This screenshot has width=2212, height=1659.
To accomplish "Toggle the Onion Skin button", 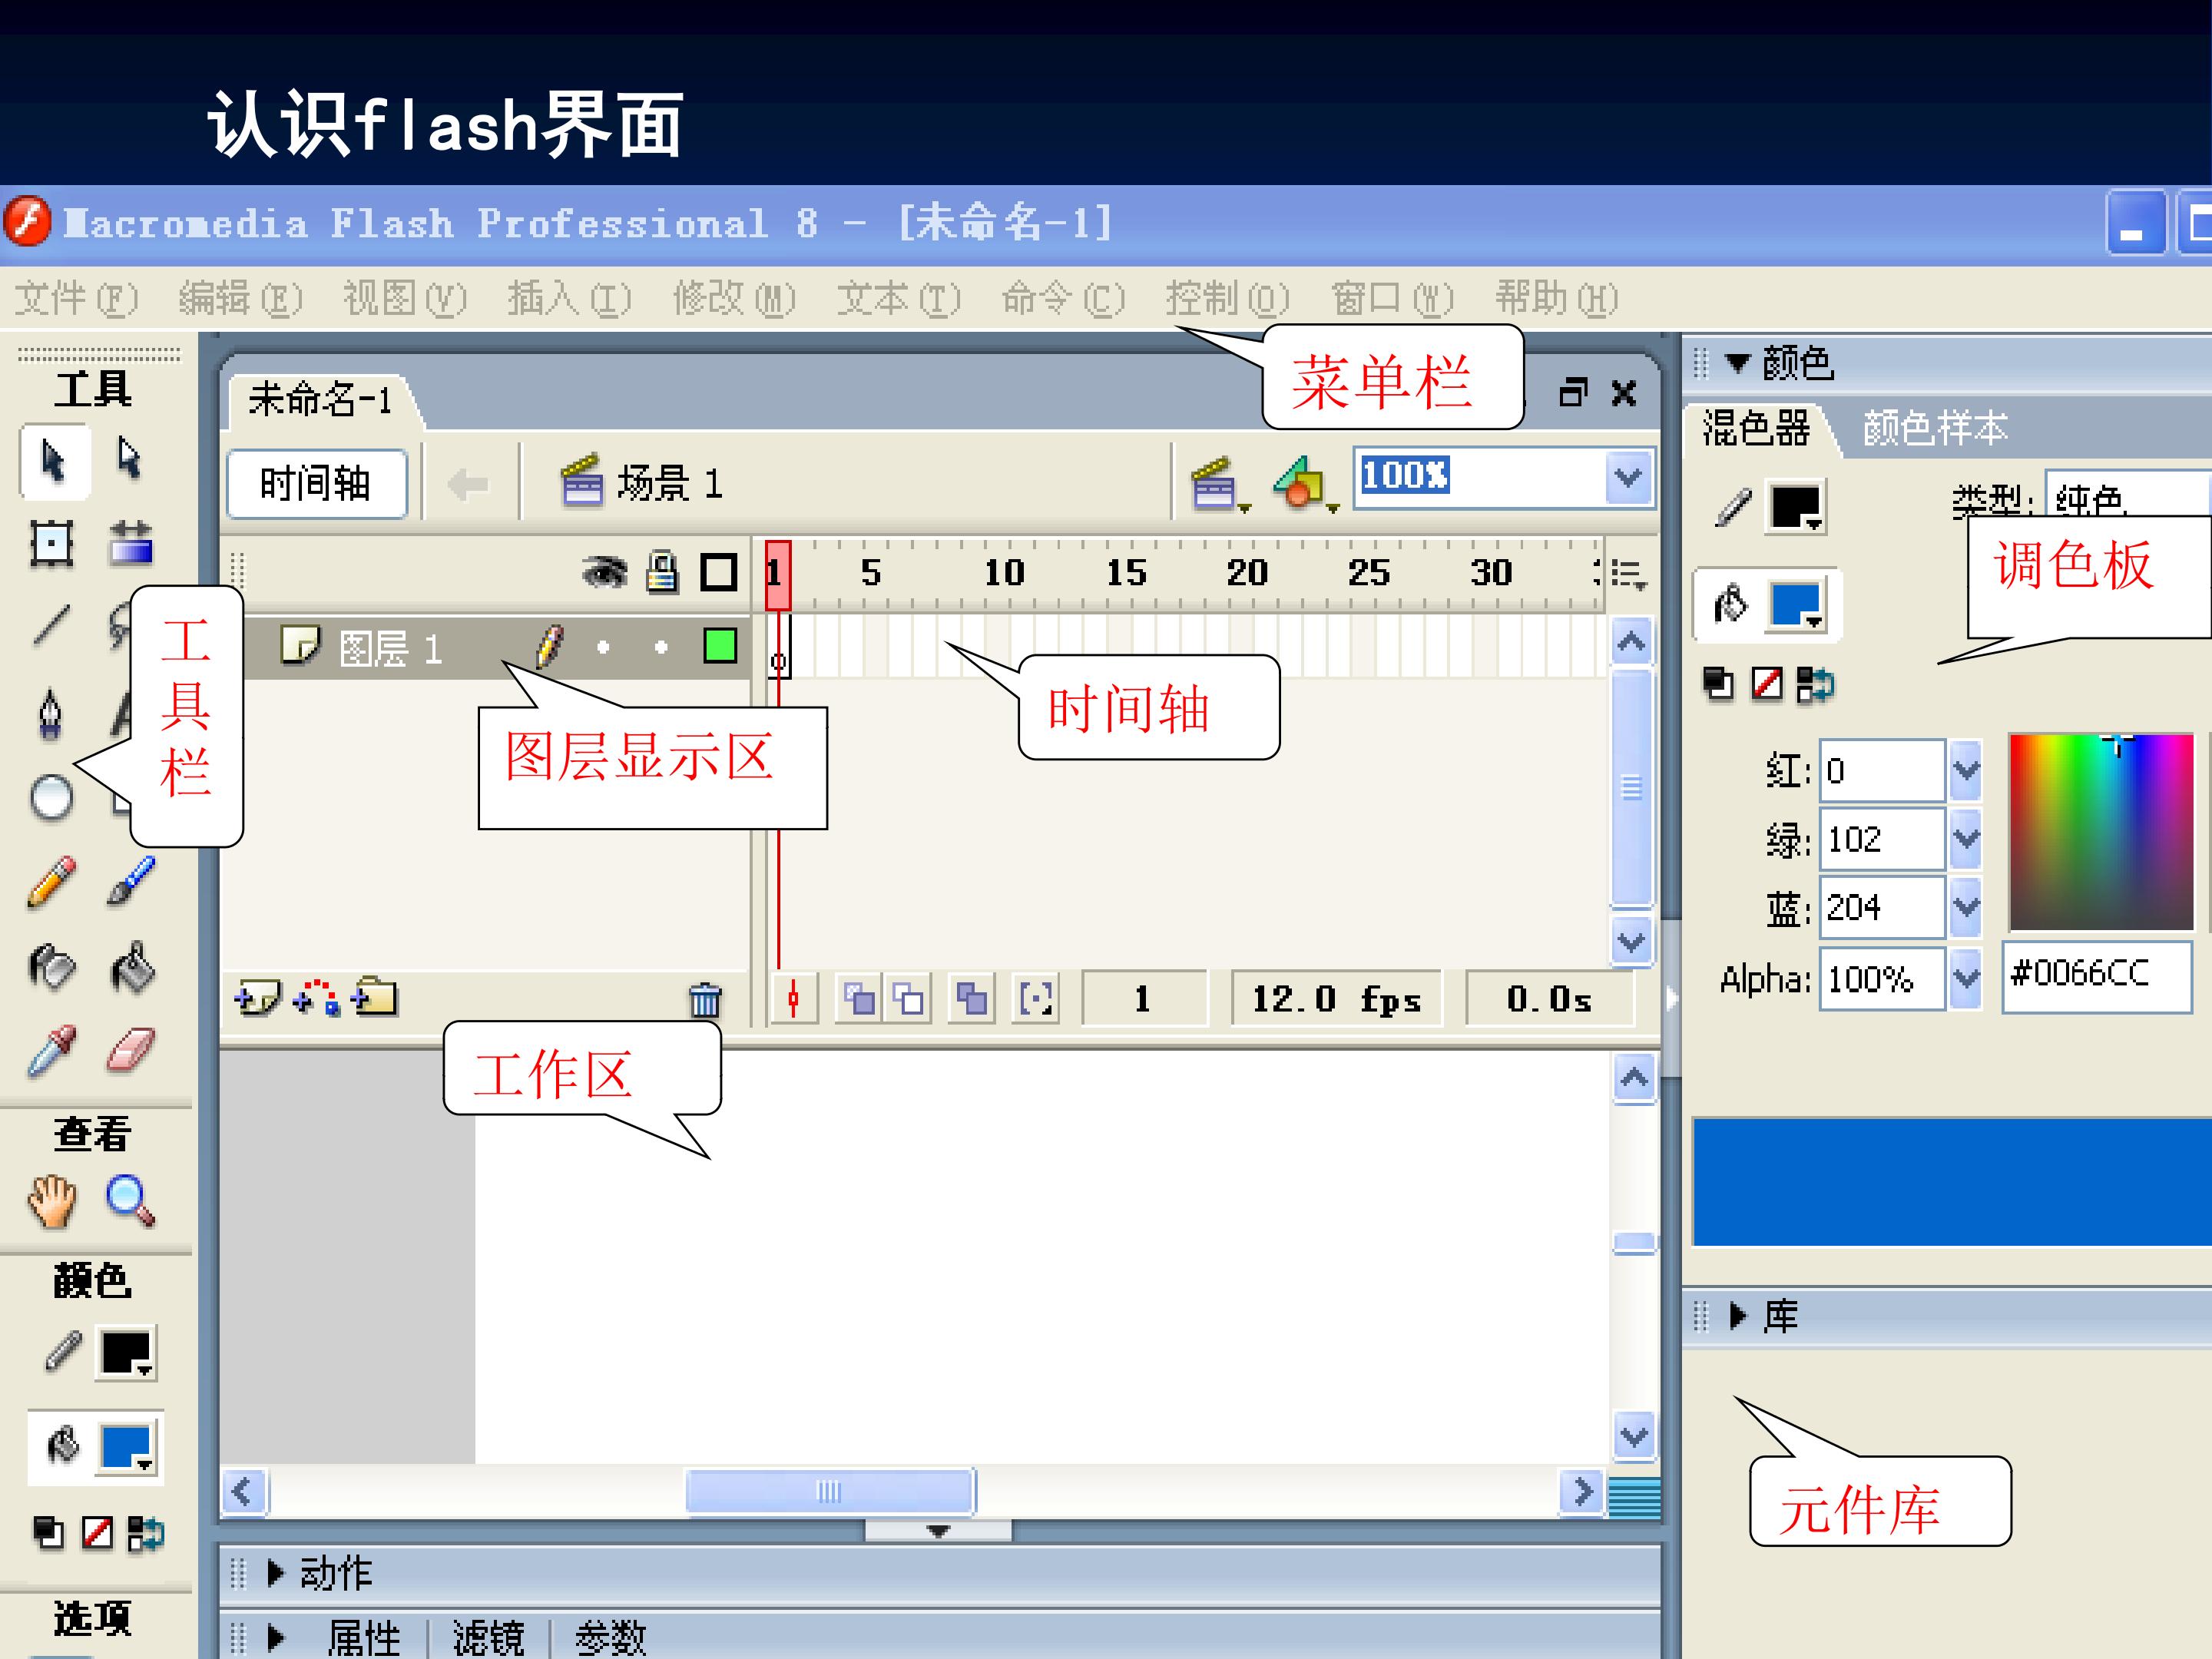I will coord(859,999).
